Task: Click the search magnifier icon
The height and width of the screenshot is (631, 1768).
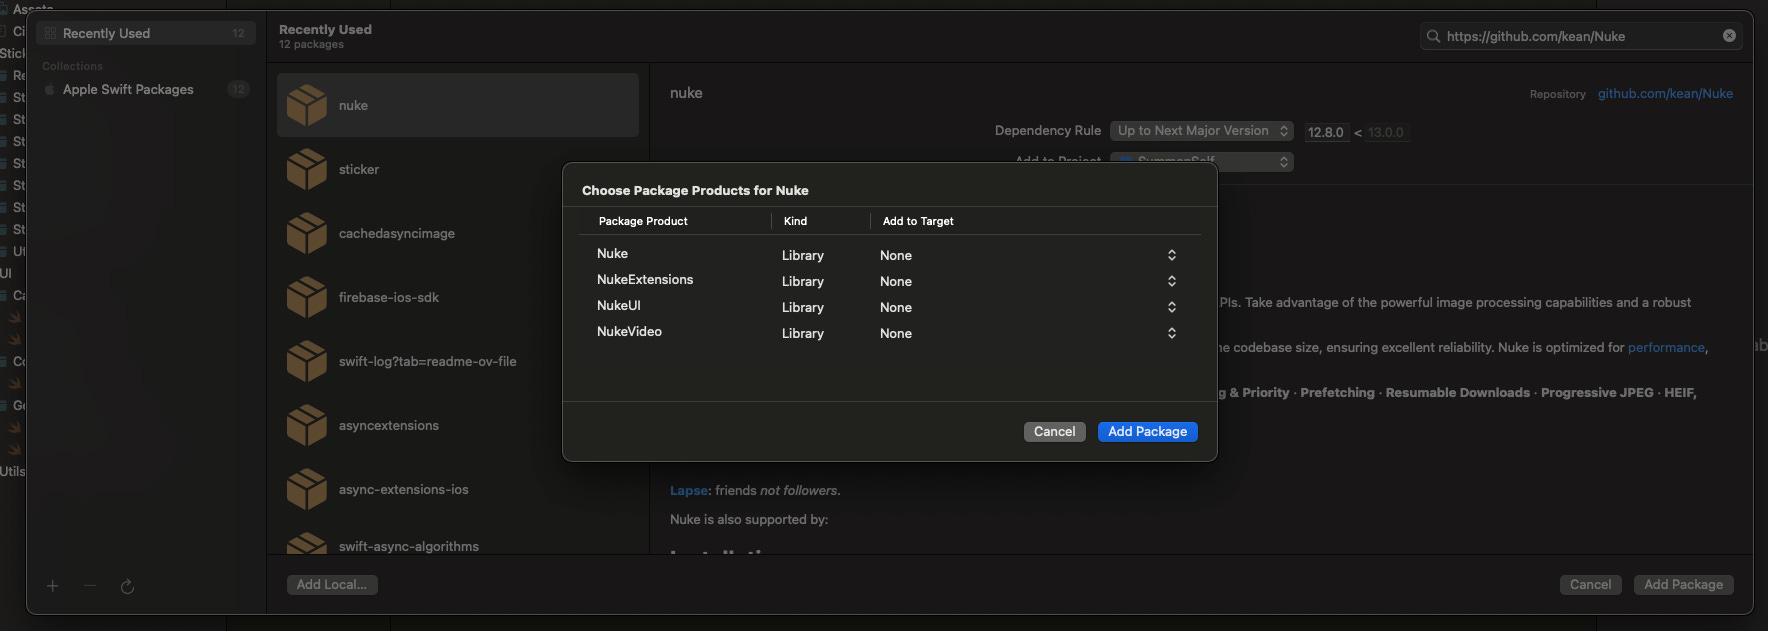Action: (1433, 36)
